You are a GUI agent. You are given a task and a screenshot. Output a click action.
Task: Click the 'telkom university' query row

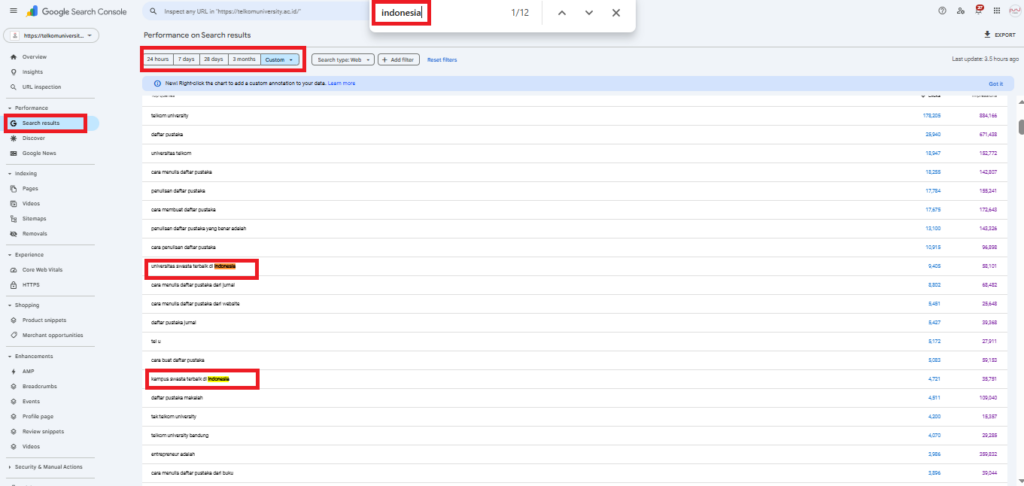point(576,116)
